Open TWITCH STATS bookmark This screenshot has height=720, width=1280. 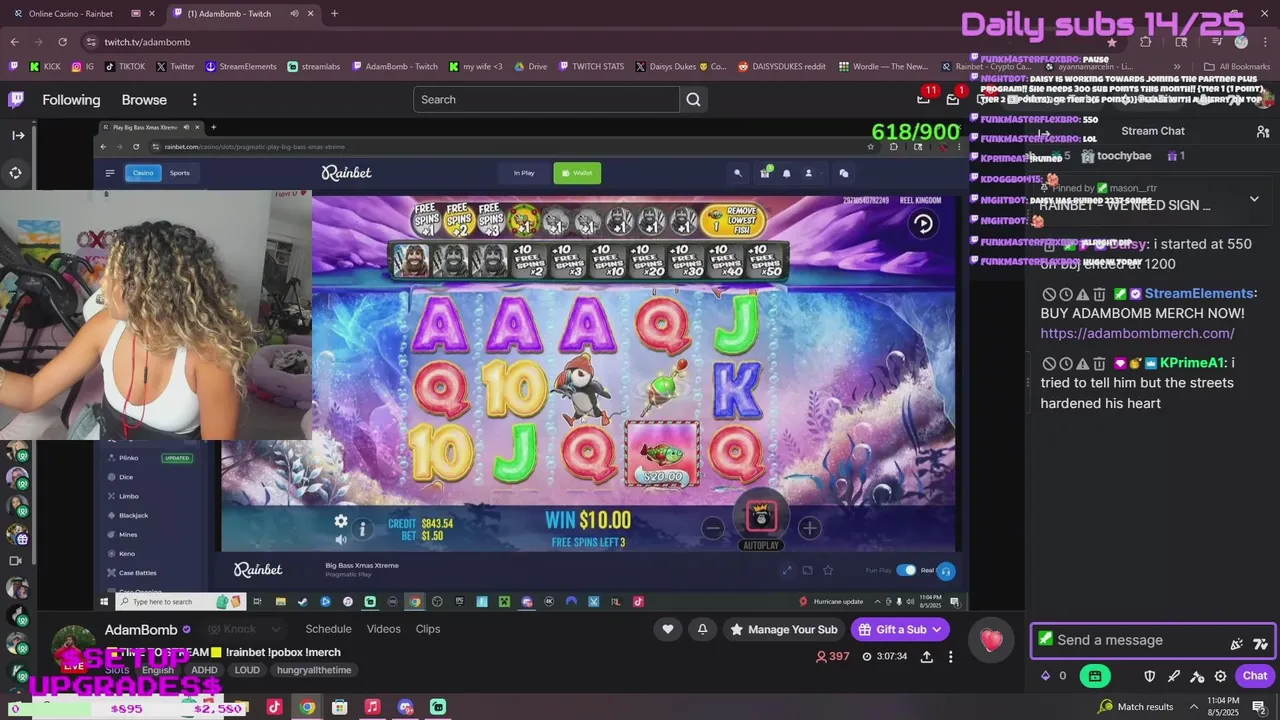pyautogui.click(x=590, y=66)
